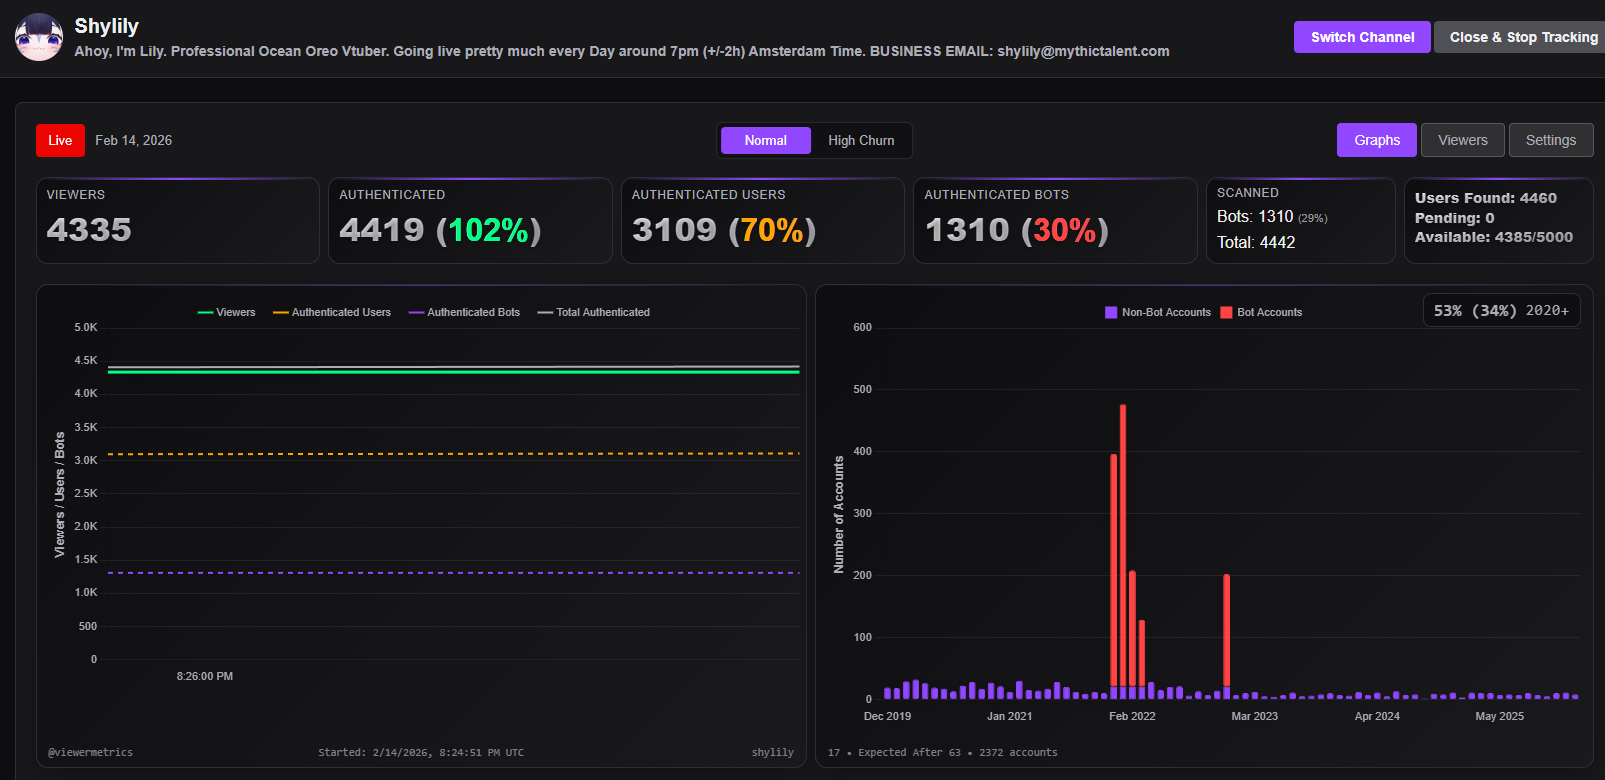Switch to High Churn mode
Screen dimensions: 1605x780
tap(861, 141)
